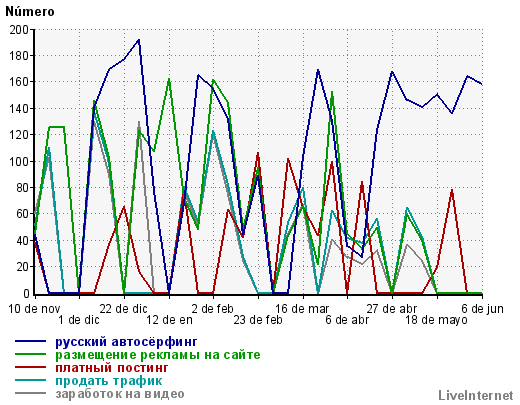Click the 60 value on y-axis

click(23, 214)
